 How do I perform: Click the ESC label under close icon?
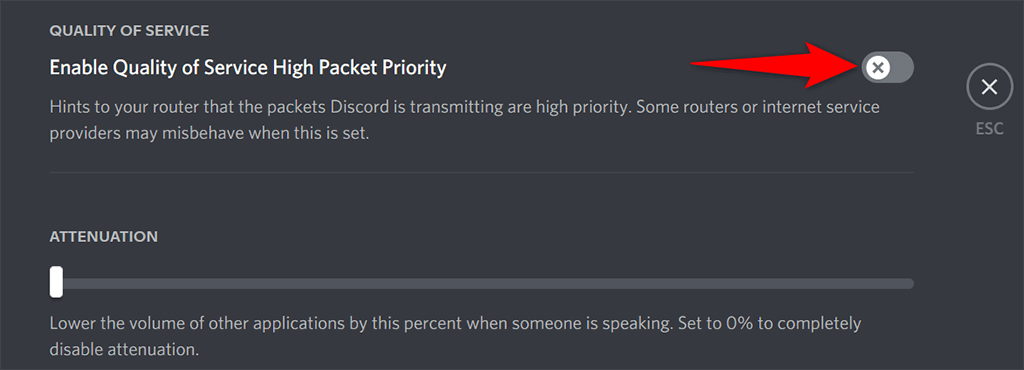coord(989,129)
